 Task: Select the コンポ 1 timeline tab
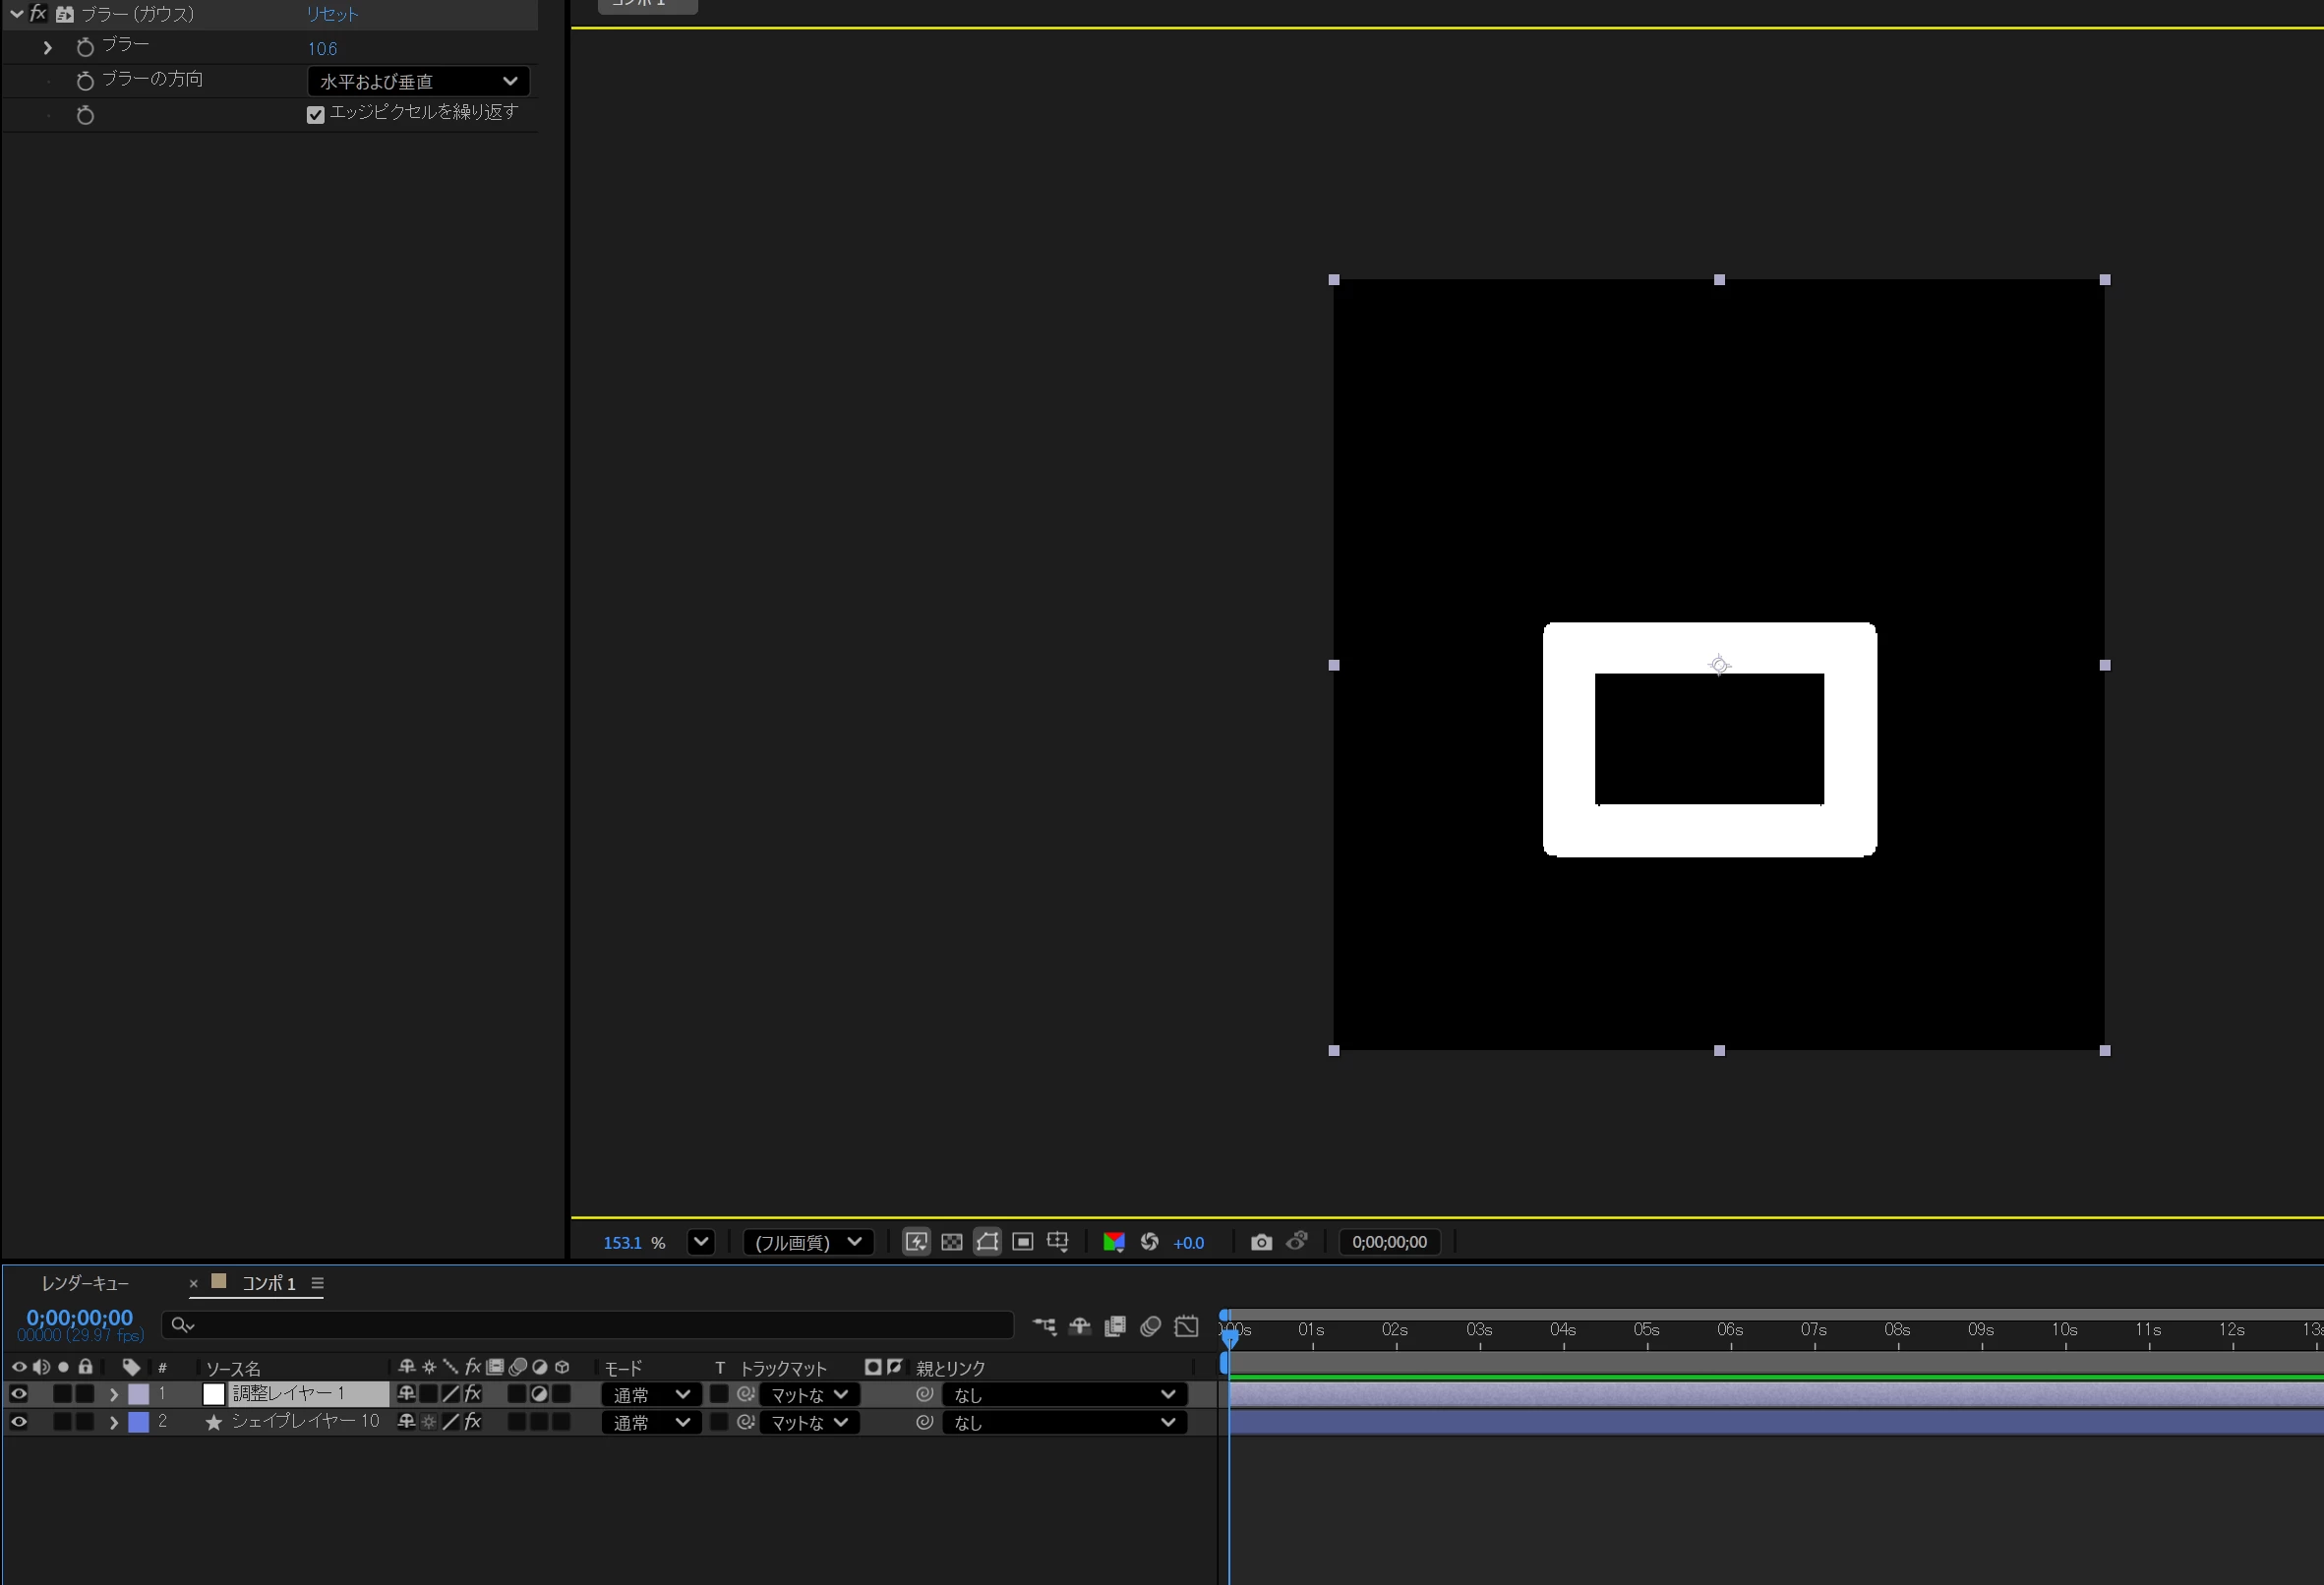click(268, 1283)
